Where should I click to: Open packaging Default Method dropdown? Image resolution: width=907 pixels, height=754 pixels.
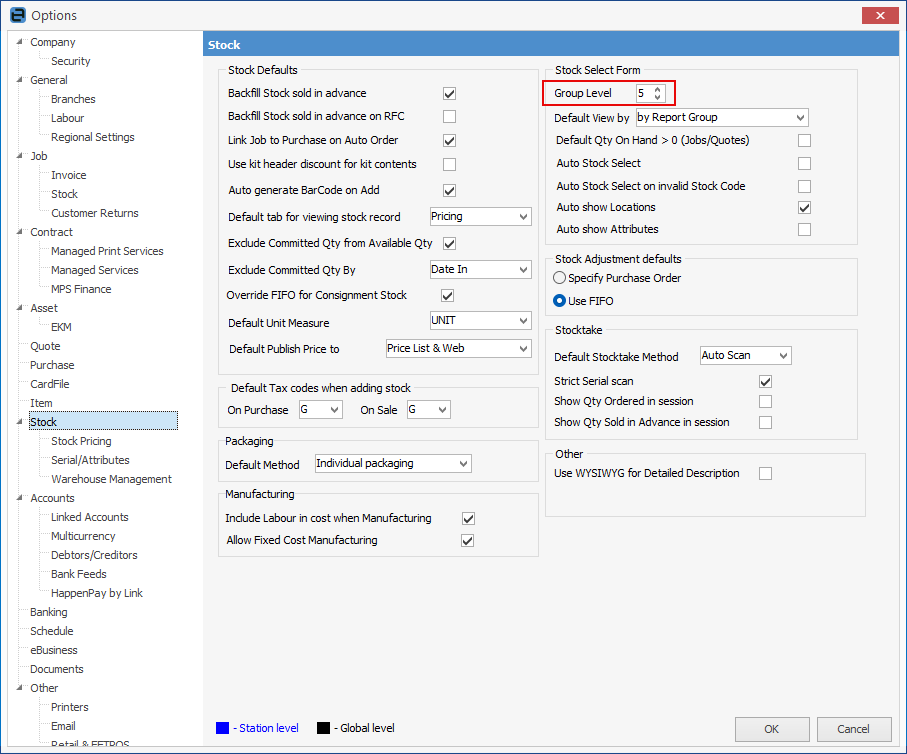point(393,464)
